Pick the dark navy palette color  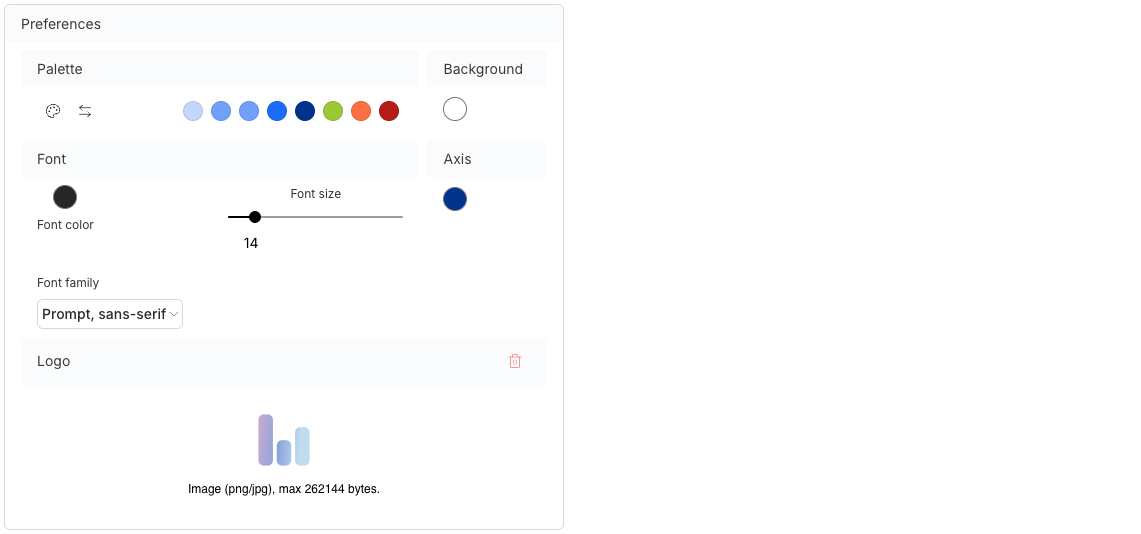click(305, 111)
